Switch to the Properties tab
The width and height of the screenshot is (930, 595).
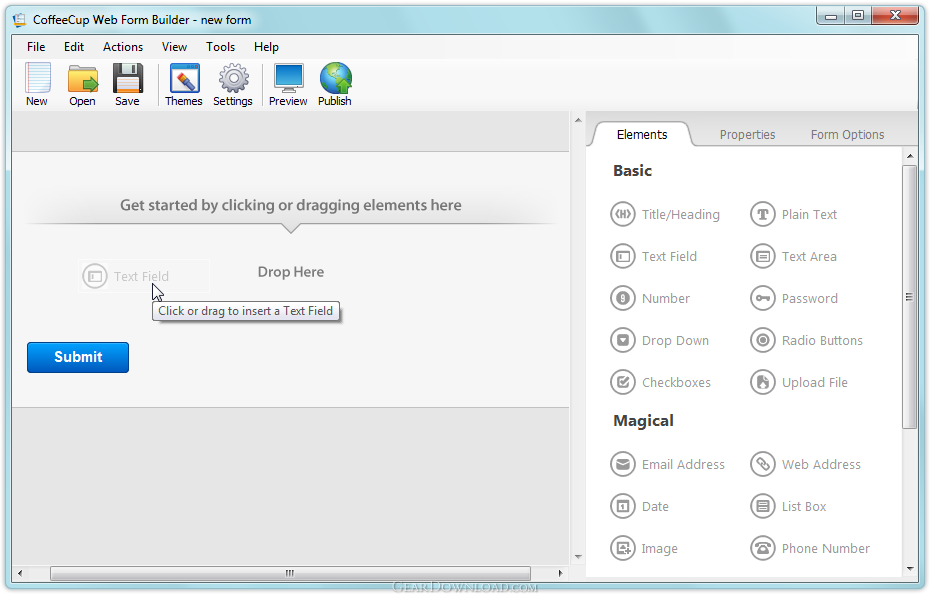click(x=747, y=135)
